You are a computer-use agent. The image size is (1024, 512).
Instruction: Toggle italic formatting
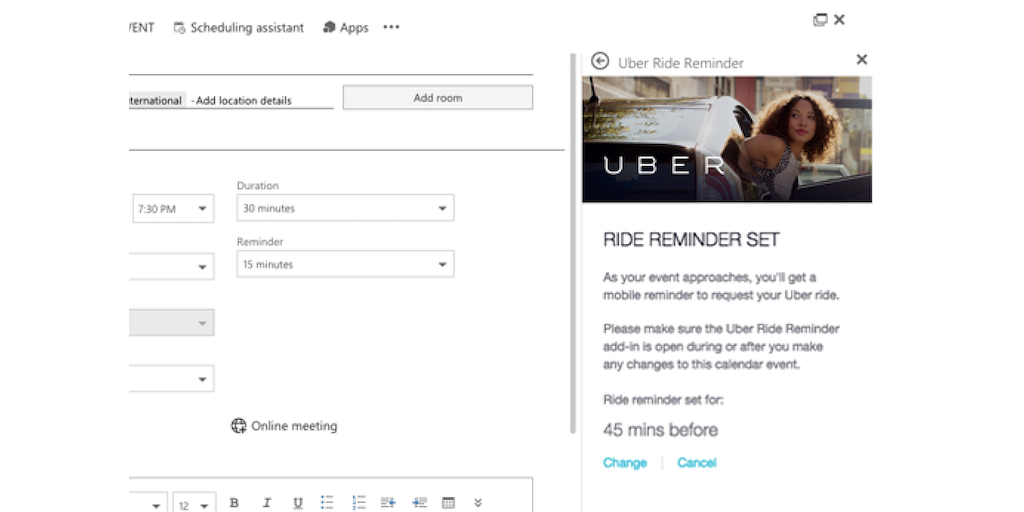pyautogui.click(x=266, y=503)
